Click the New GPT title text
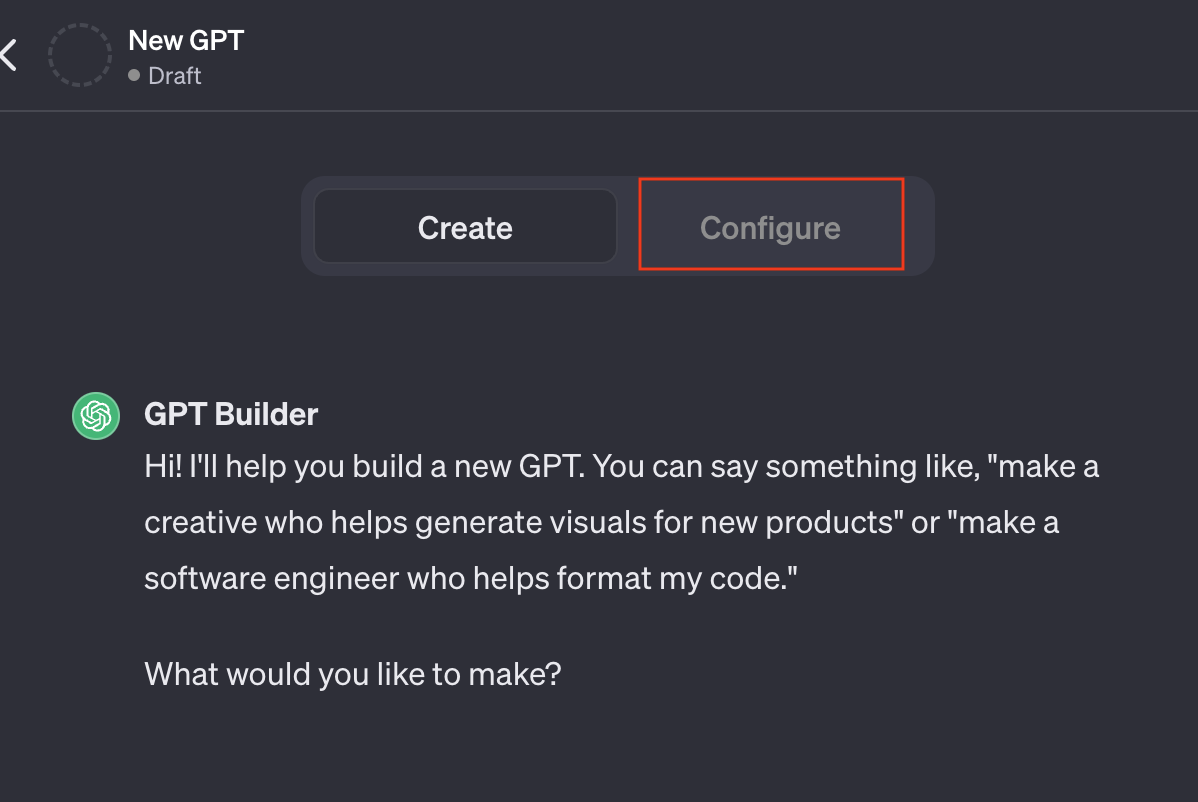The image size is (1198, 802). point(185,40)
